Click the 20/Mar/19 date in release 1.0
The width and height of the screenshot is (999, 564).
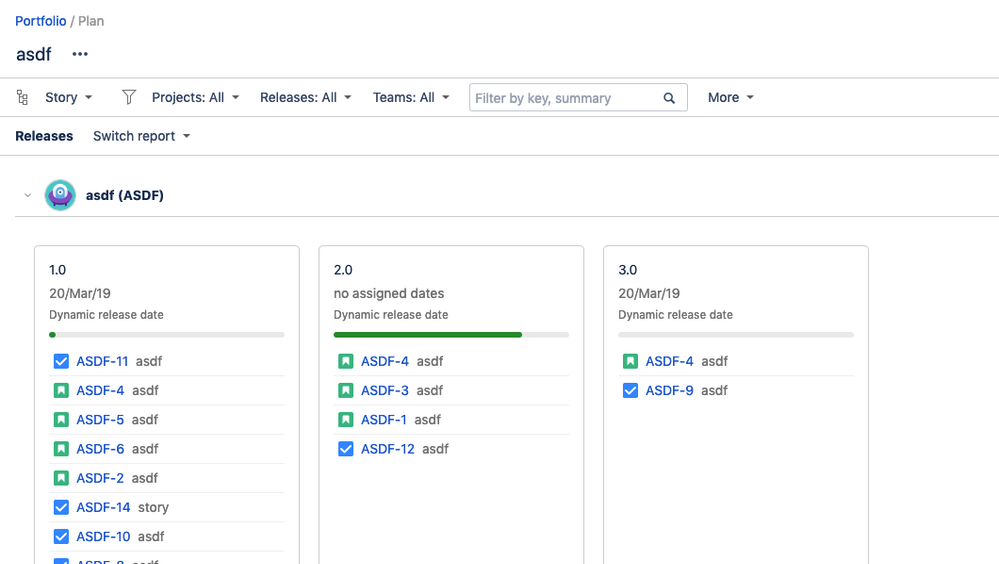[80, 294]
